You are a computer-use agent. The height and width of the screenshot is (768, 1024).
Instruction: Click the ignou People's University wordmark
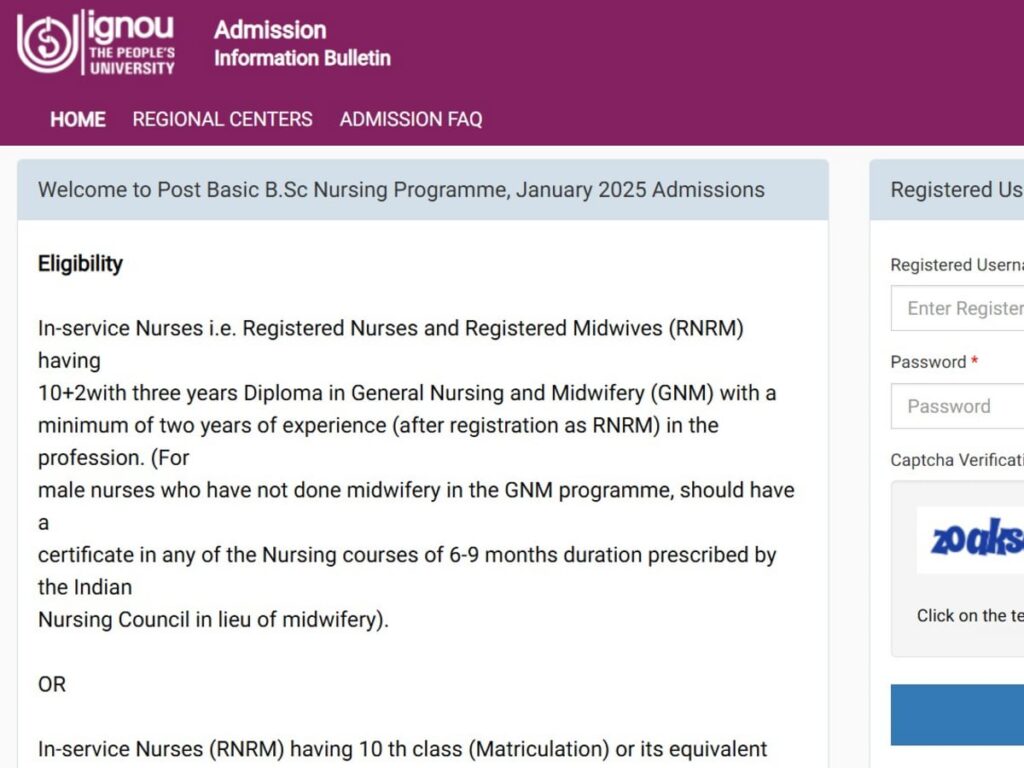pos(131,43)
